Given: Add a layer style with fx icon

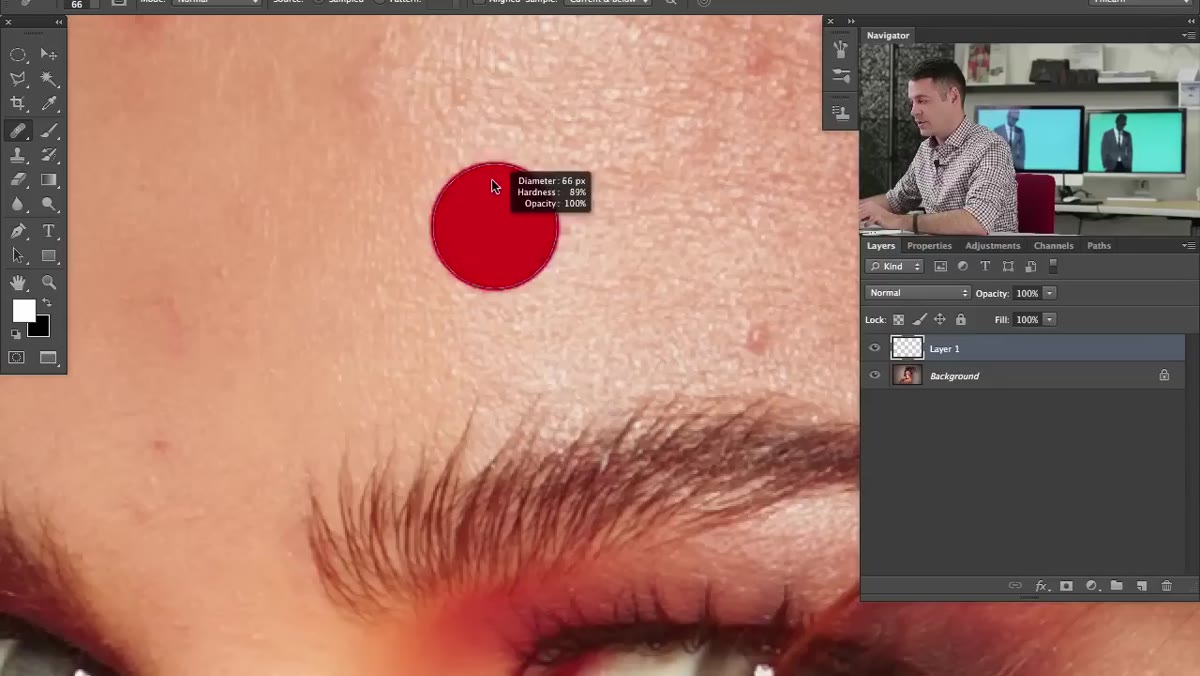Looking at the screenshot, I should [1041, 586].
